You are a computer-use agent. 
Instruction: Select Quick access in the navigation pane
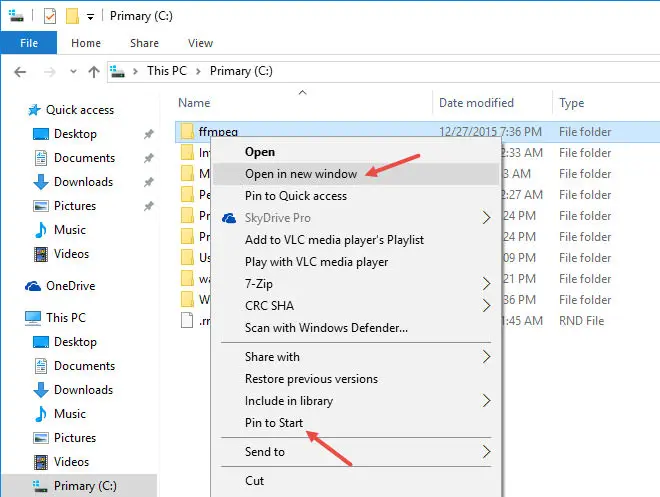(x=80, y=110)
